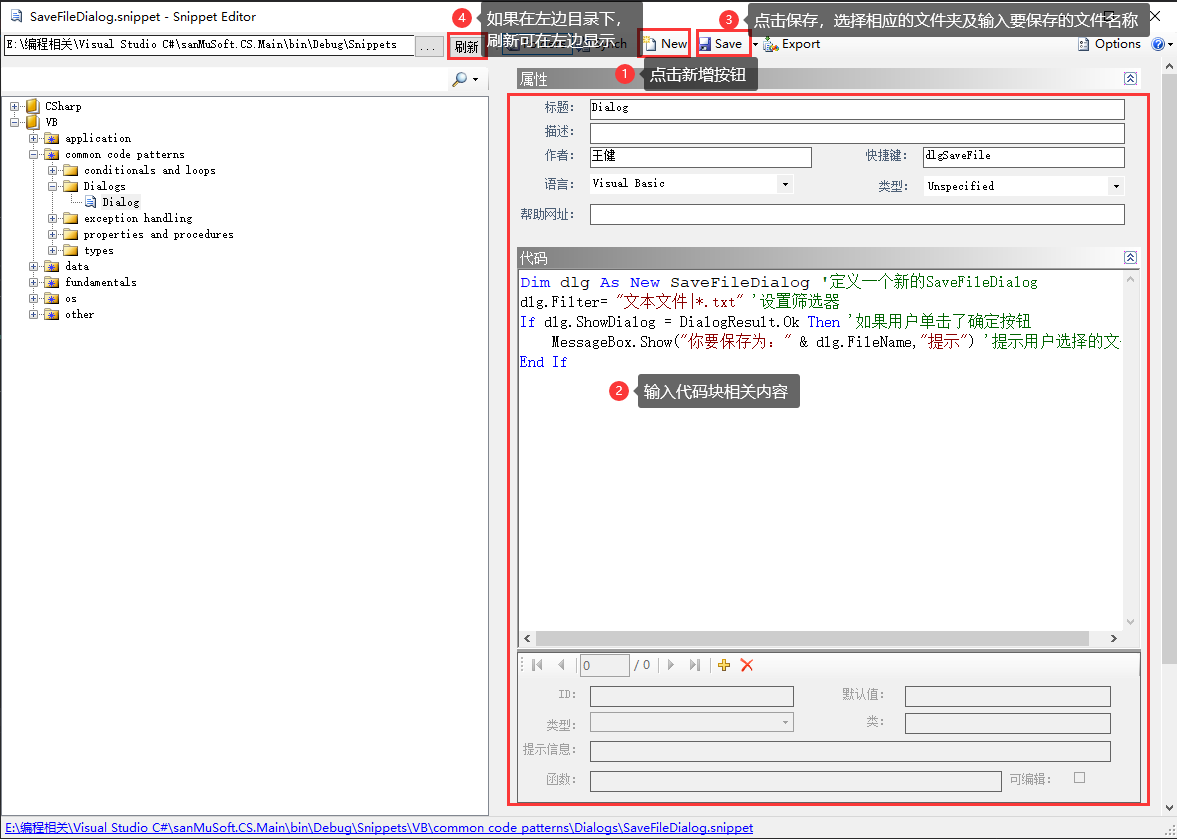Toggle the 可编辑 editable checkbox
Screen dimensions: 1177x839
pos(1079,777)
